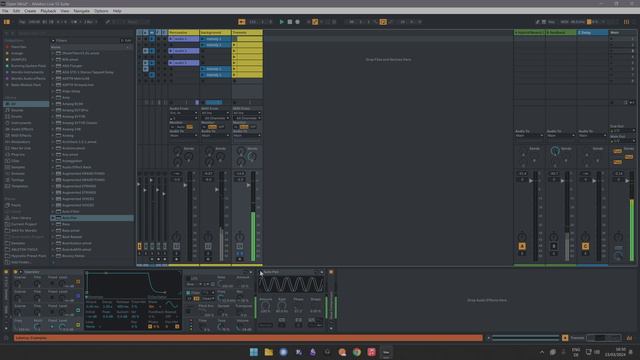This screenshot has height=360, width=640.
Task: Open the Edit menu
Action: pyautogui.click(x=16, y=11)
